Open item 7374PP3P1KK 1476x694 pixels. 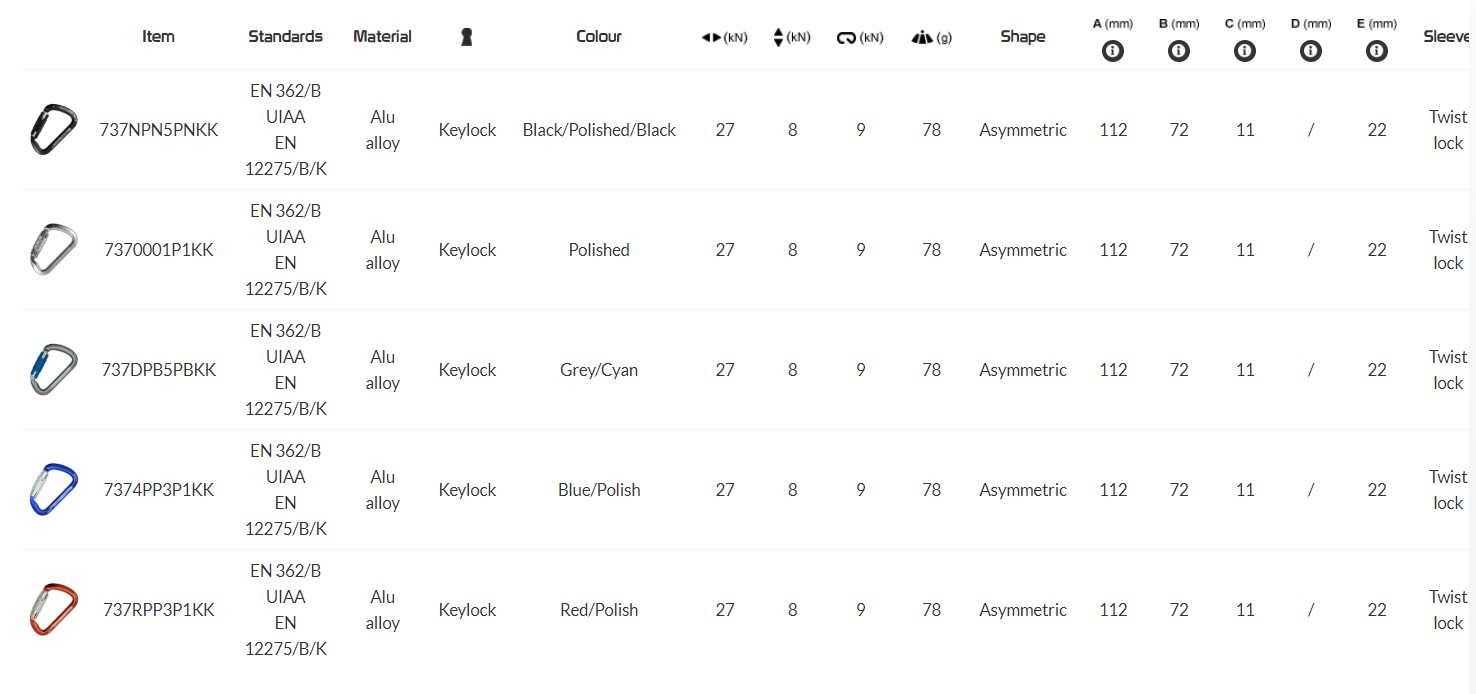[158, 490]
